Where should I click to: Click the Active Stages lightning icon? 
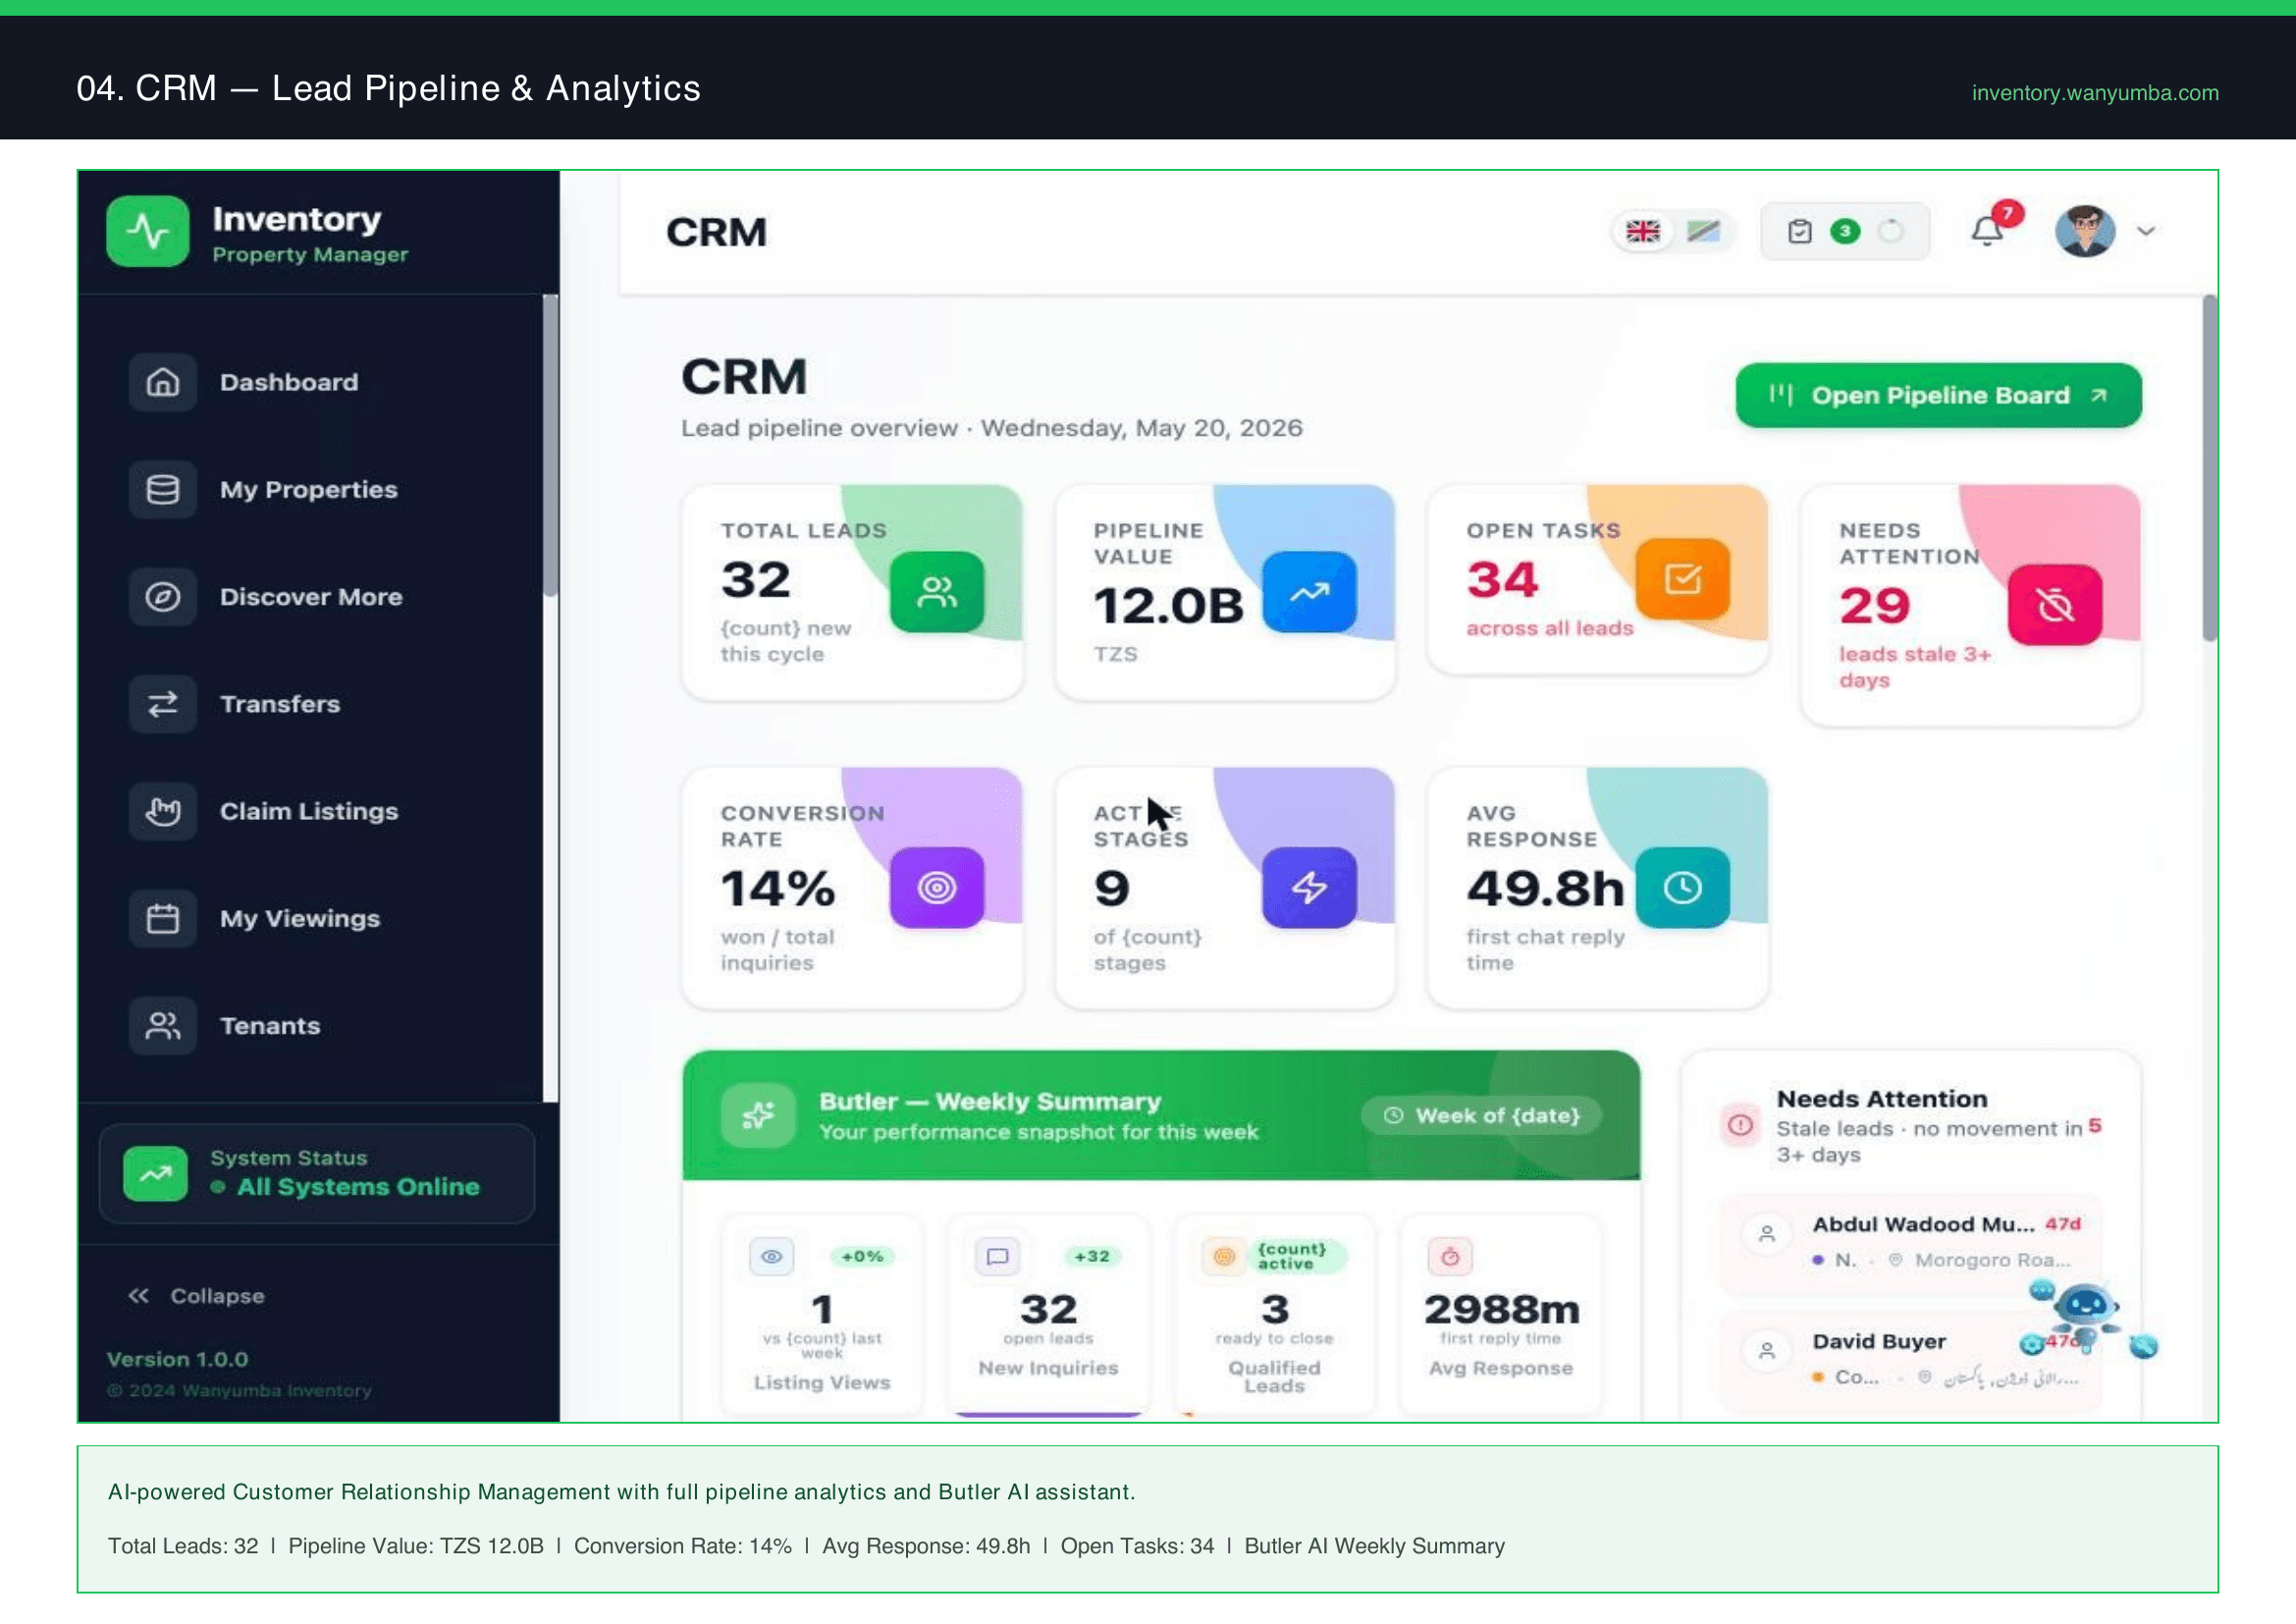(x=1309, y=888)
